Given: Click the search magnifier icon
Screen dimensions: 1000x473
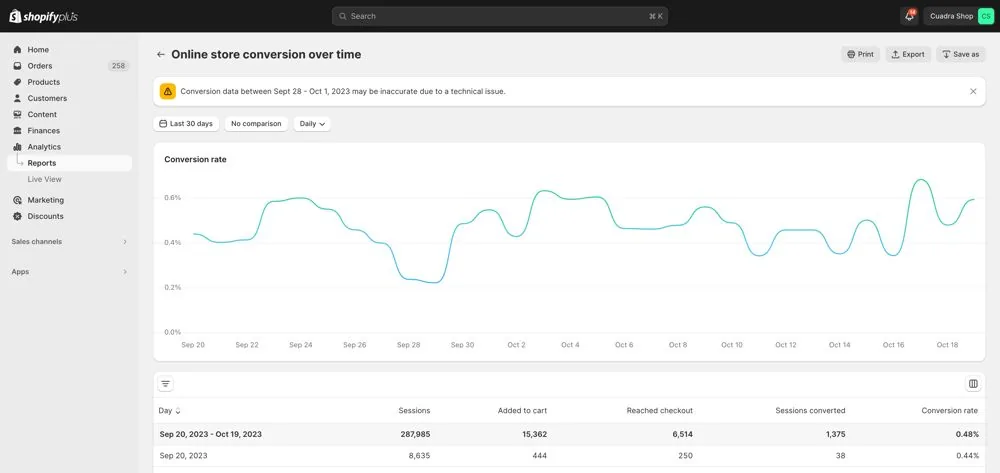Looking at the screenshot, I should coord(342,16).
